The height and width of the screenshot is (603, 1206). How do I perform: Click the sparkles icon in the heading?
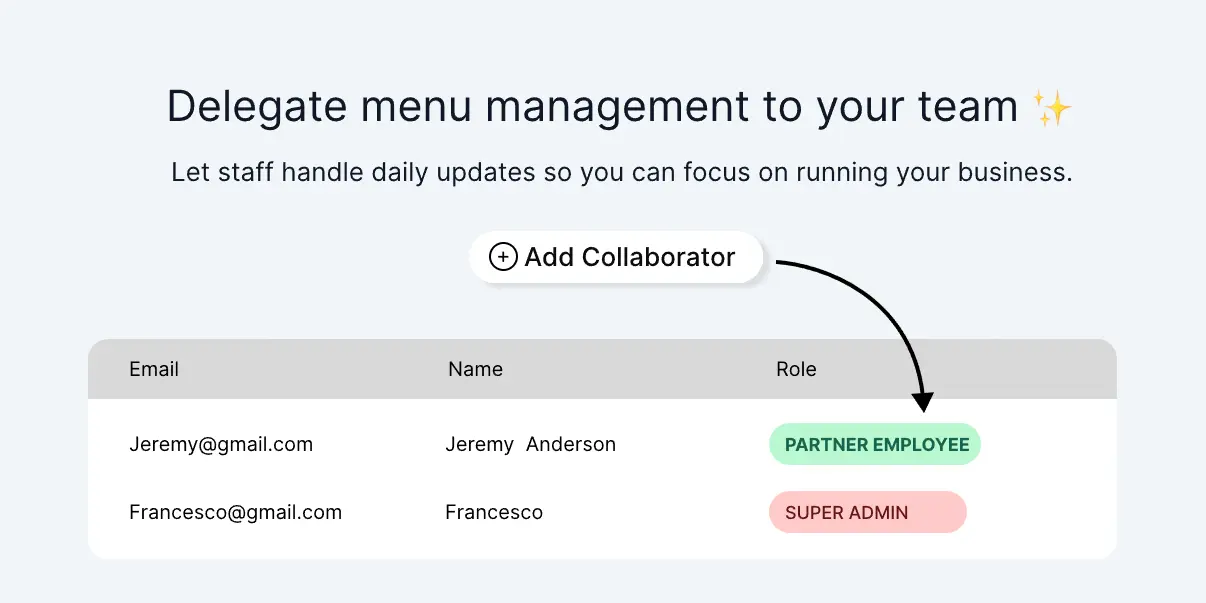(1053, 106)
